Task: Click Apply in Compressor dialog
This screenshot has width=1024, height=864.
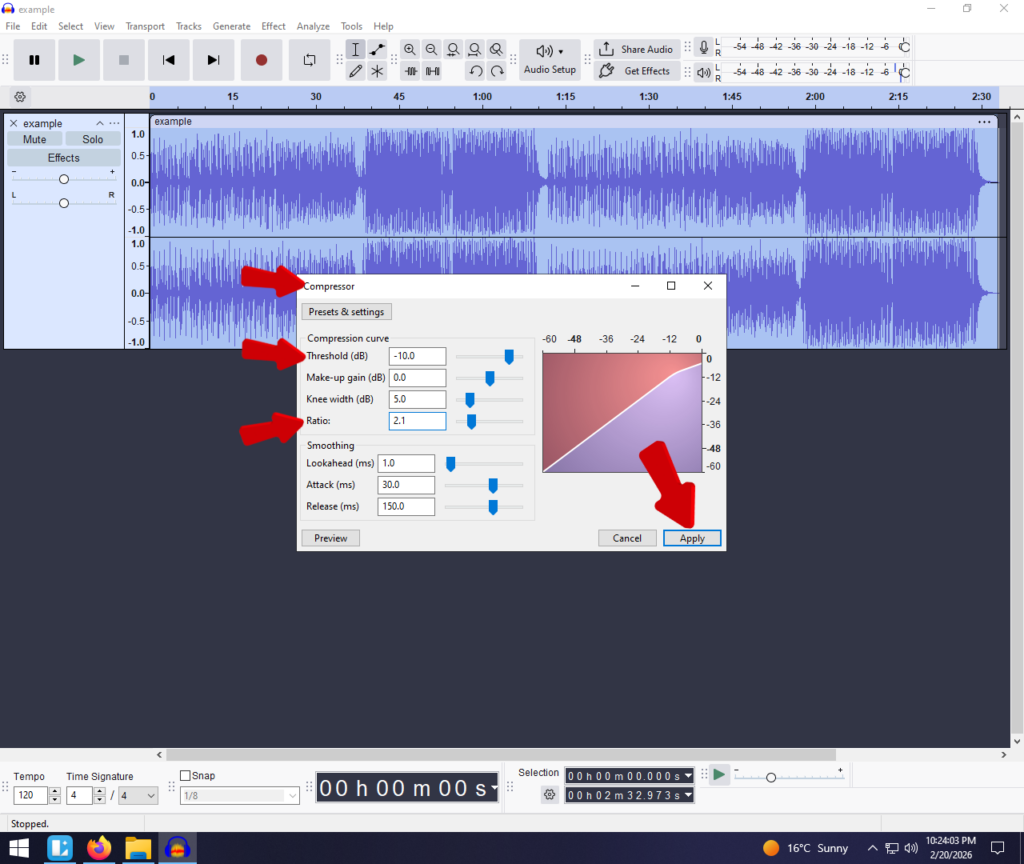Action: tap(692, 538)
